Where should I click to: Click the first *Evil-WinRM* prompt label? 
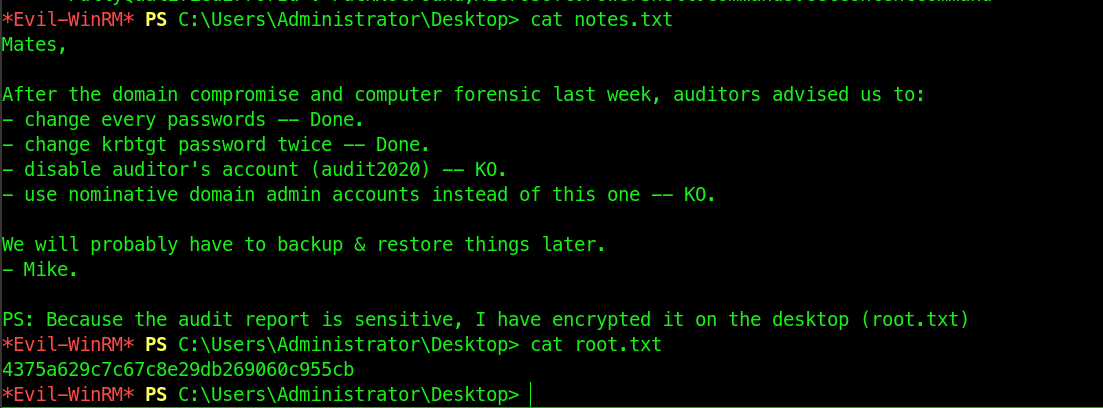pos(69,20)
